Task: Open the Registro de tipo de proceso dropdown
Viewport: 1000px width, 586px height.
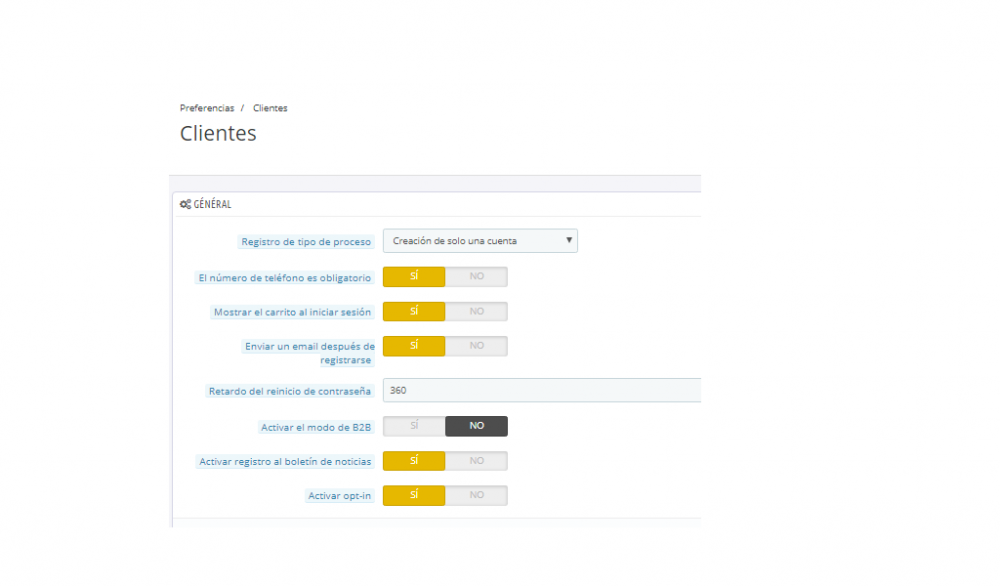Action: (x=480, y=241)
